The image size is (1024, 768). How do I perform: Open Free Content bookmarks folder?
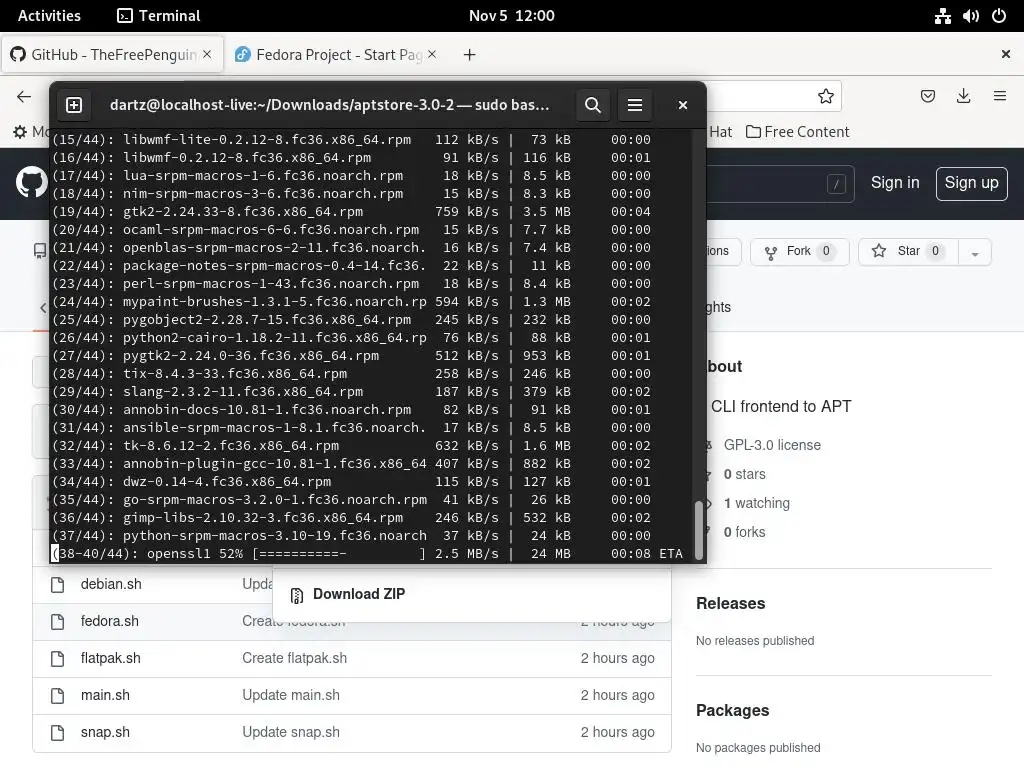click(797, 132)
